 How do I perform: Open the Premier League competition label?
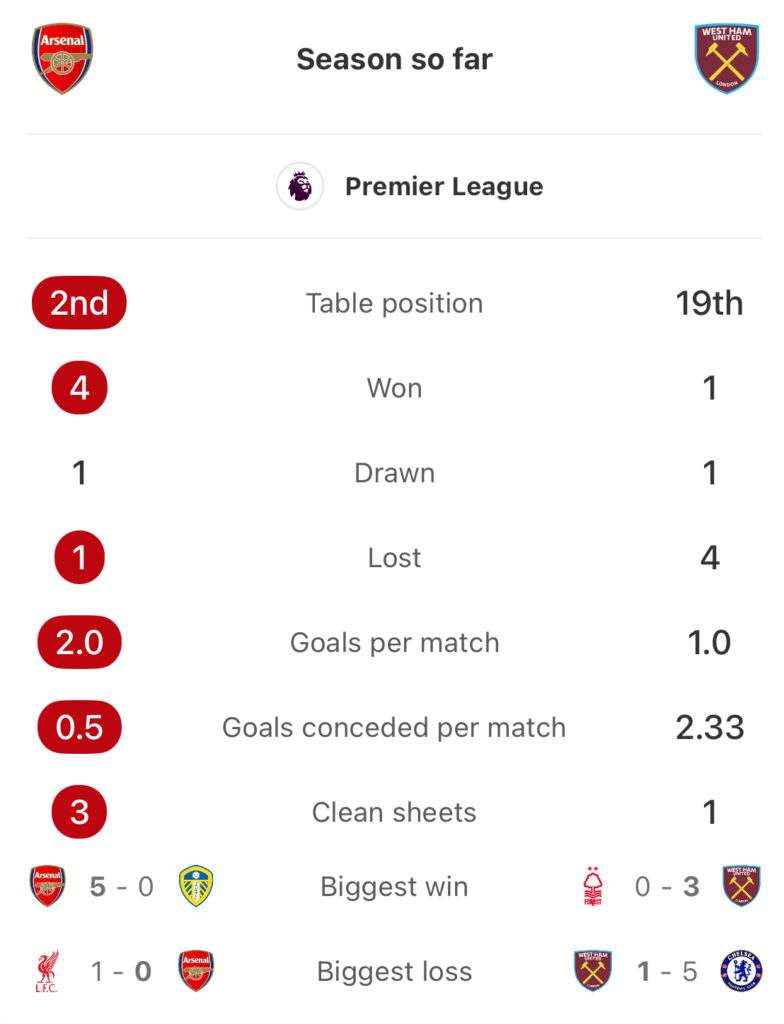coord(444,187)
